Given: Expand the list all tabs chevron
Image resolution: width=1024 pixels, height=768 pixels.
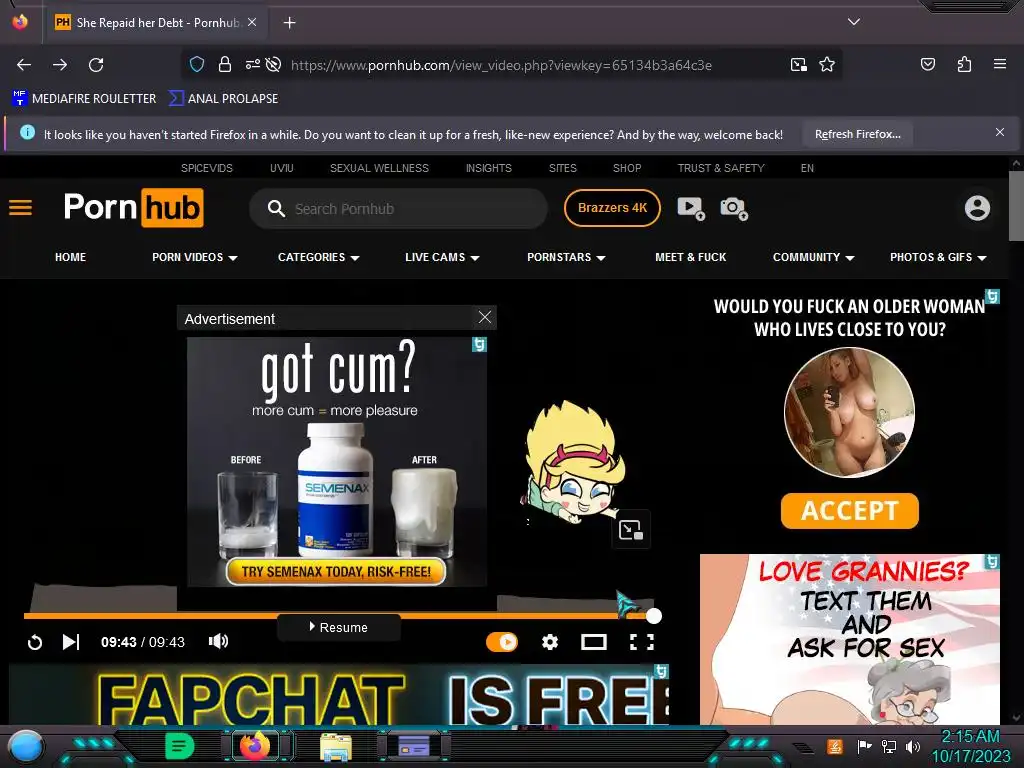Looking at the screenshot, I should coord(854,22).
